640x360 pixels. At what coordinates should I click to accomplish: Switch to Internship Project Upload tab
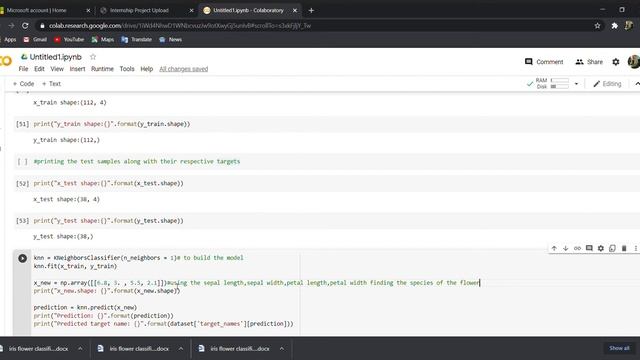click(x=140, y=11)
